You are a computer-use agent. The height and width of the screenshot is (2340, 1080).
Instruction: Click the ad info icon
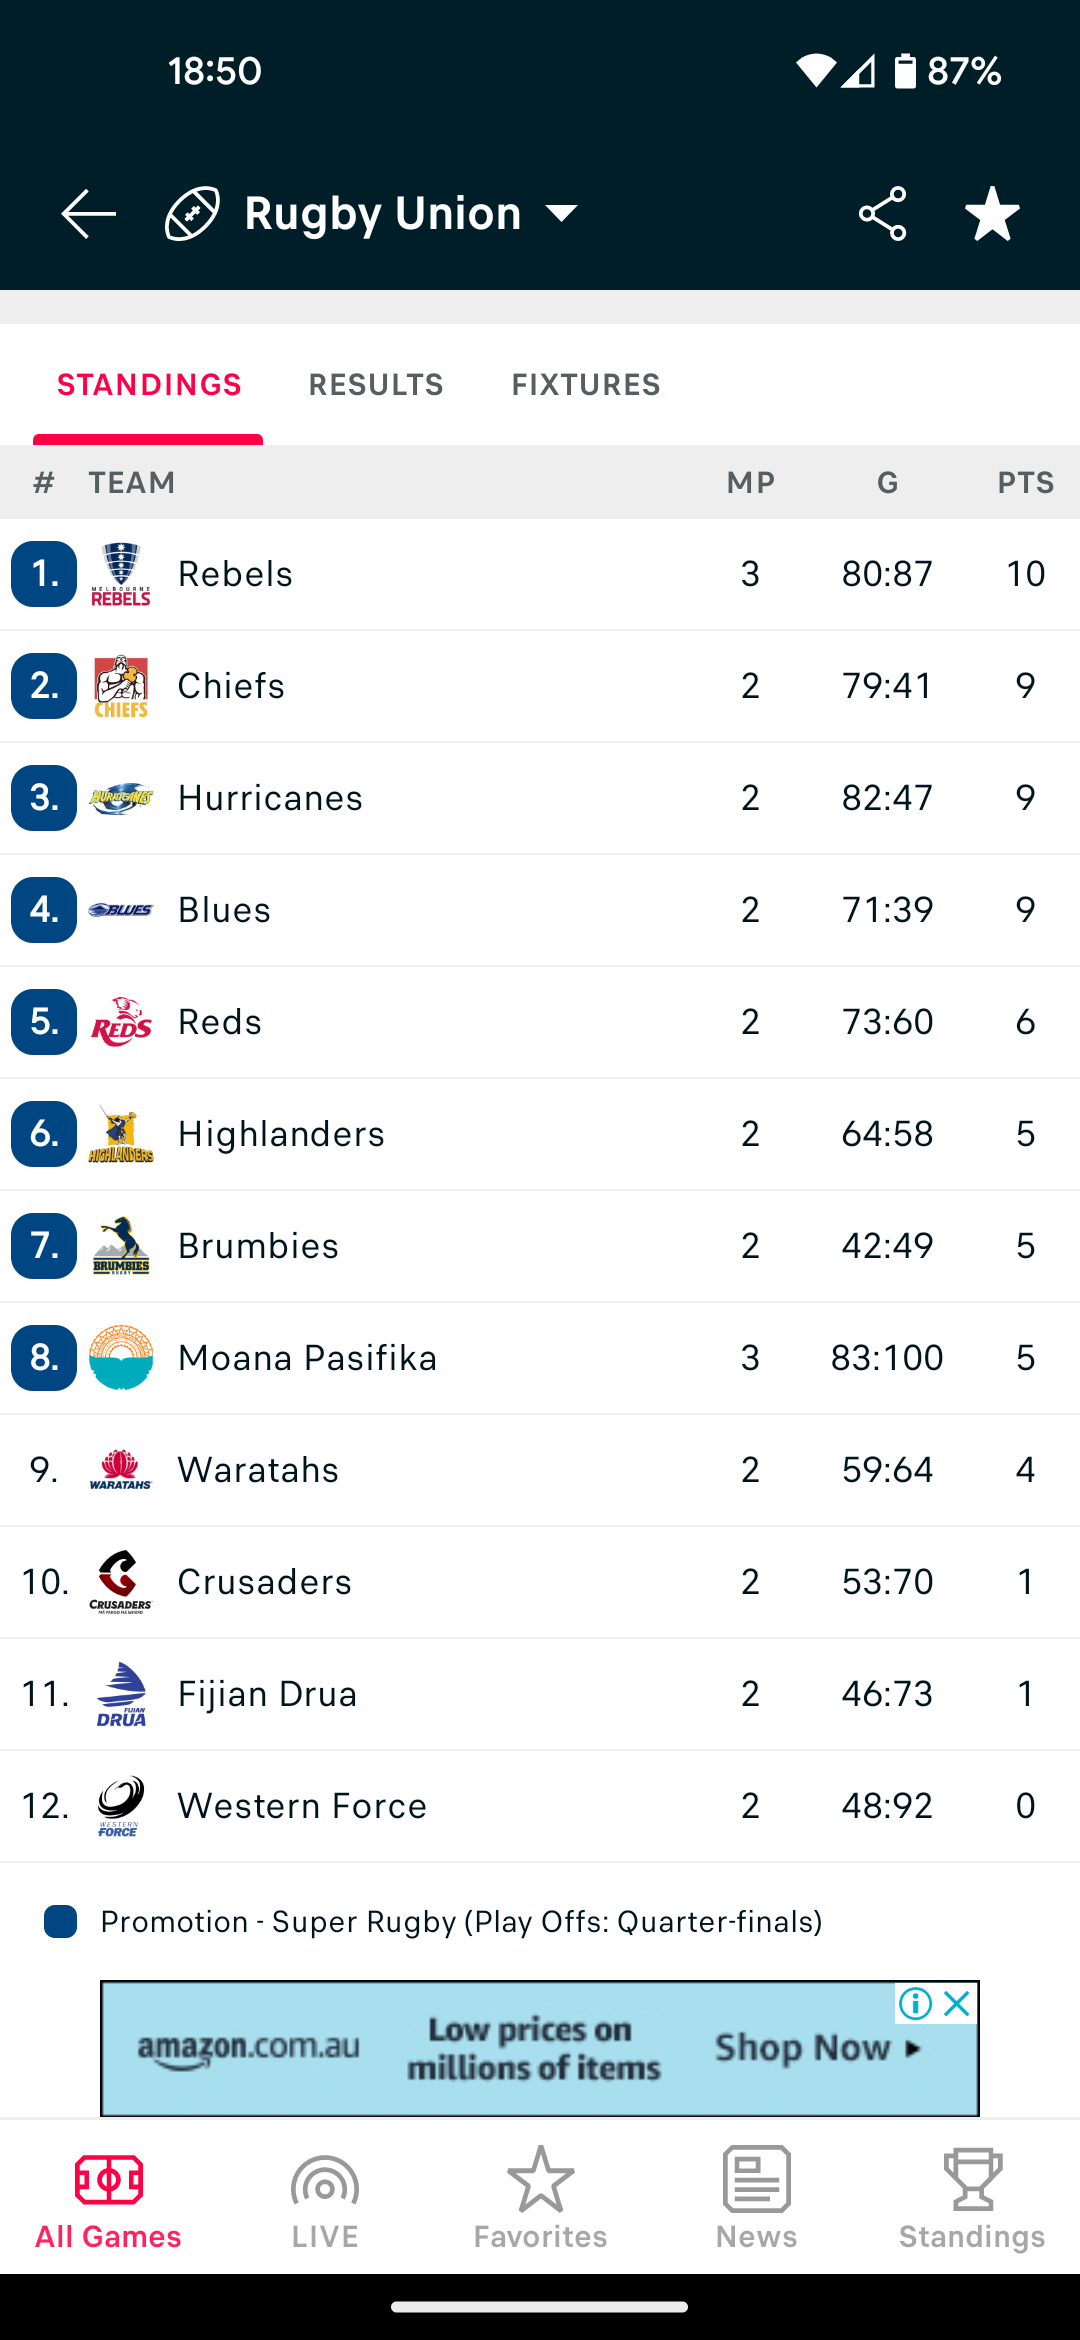pos(915,2003)
